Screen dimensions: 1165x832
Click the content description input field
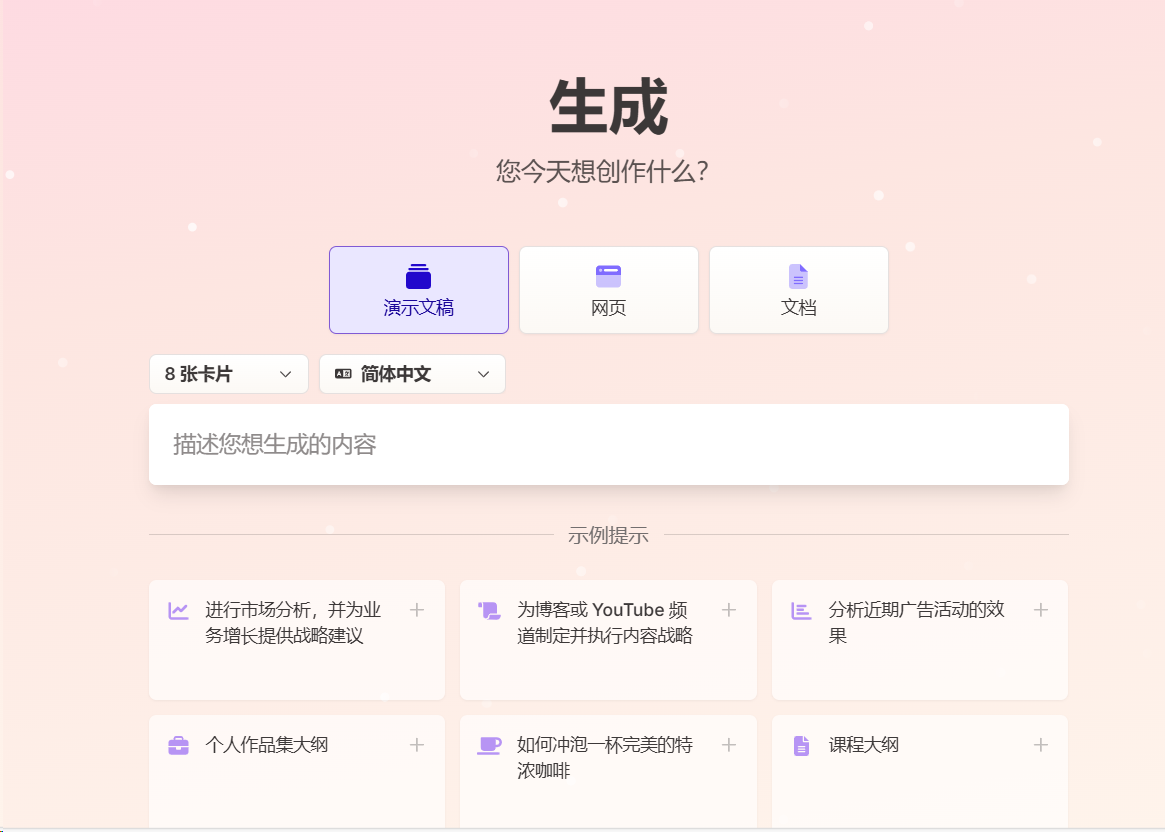point(608,443)
